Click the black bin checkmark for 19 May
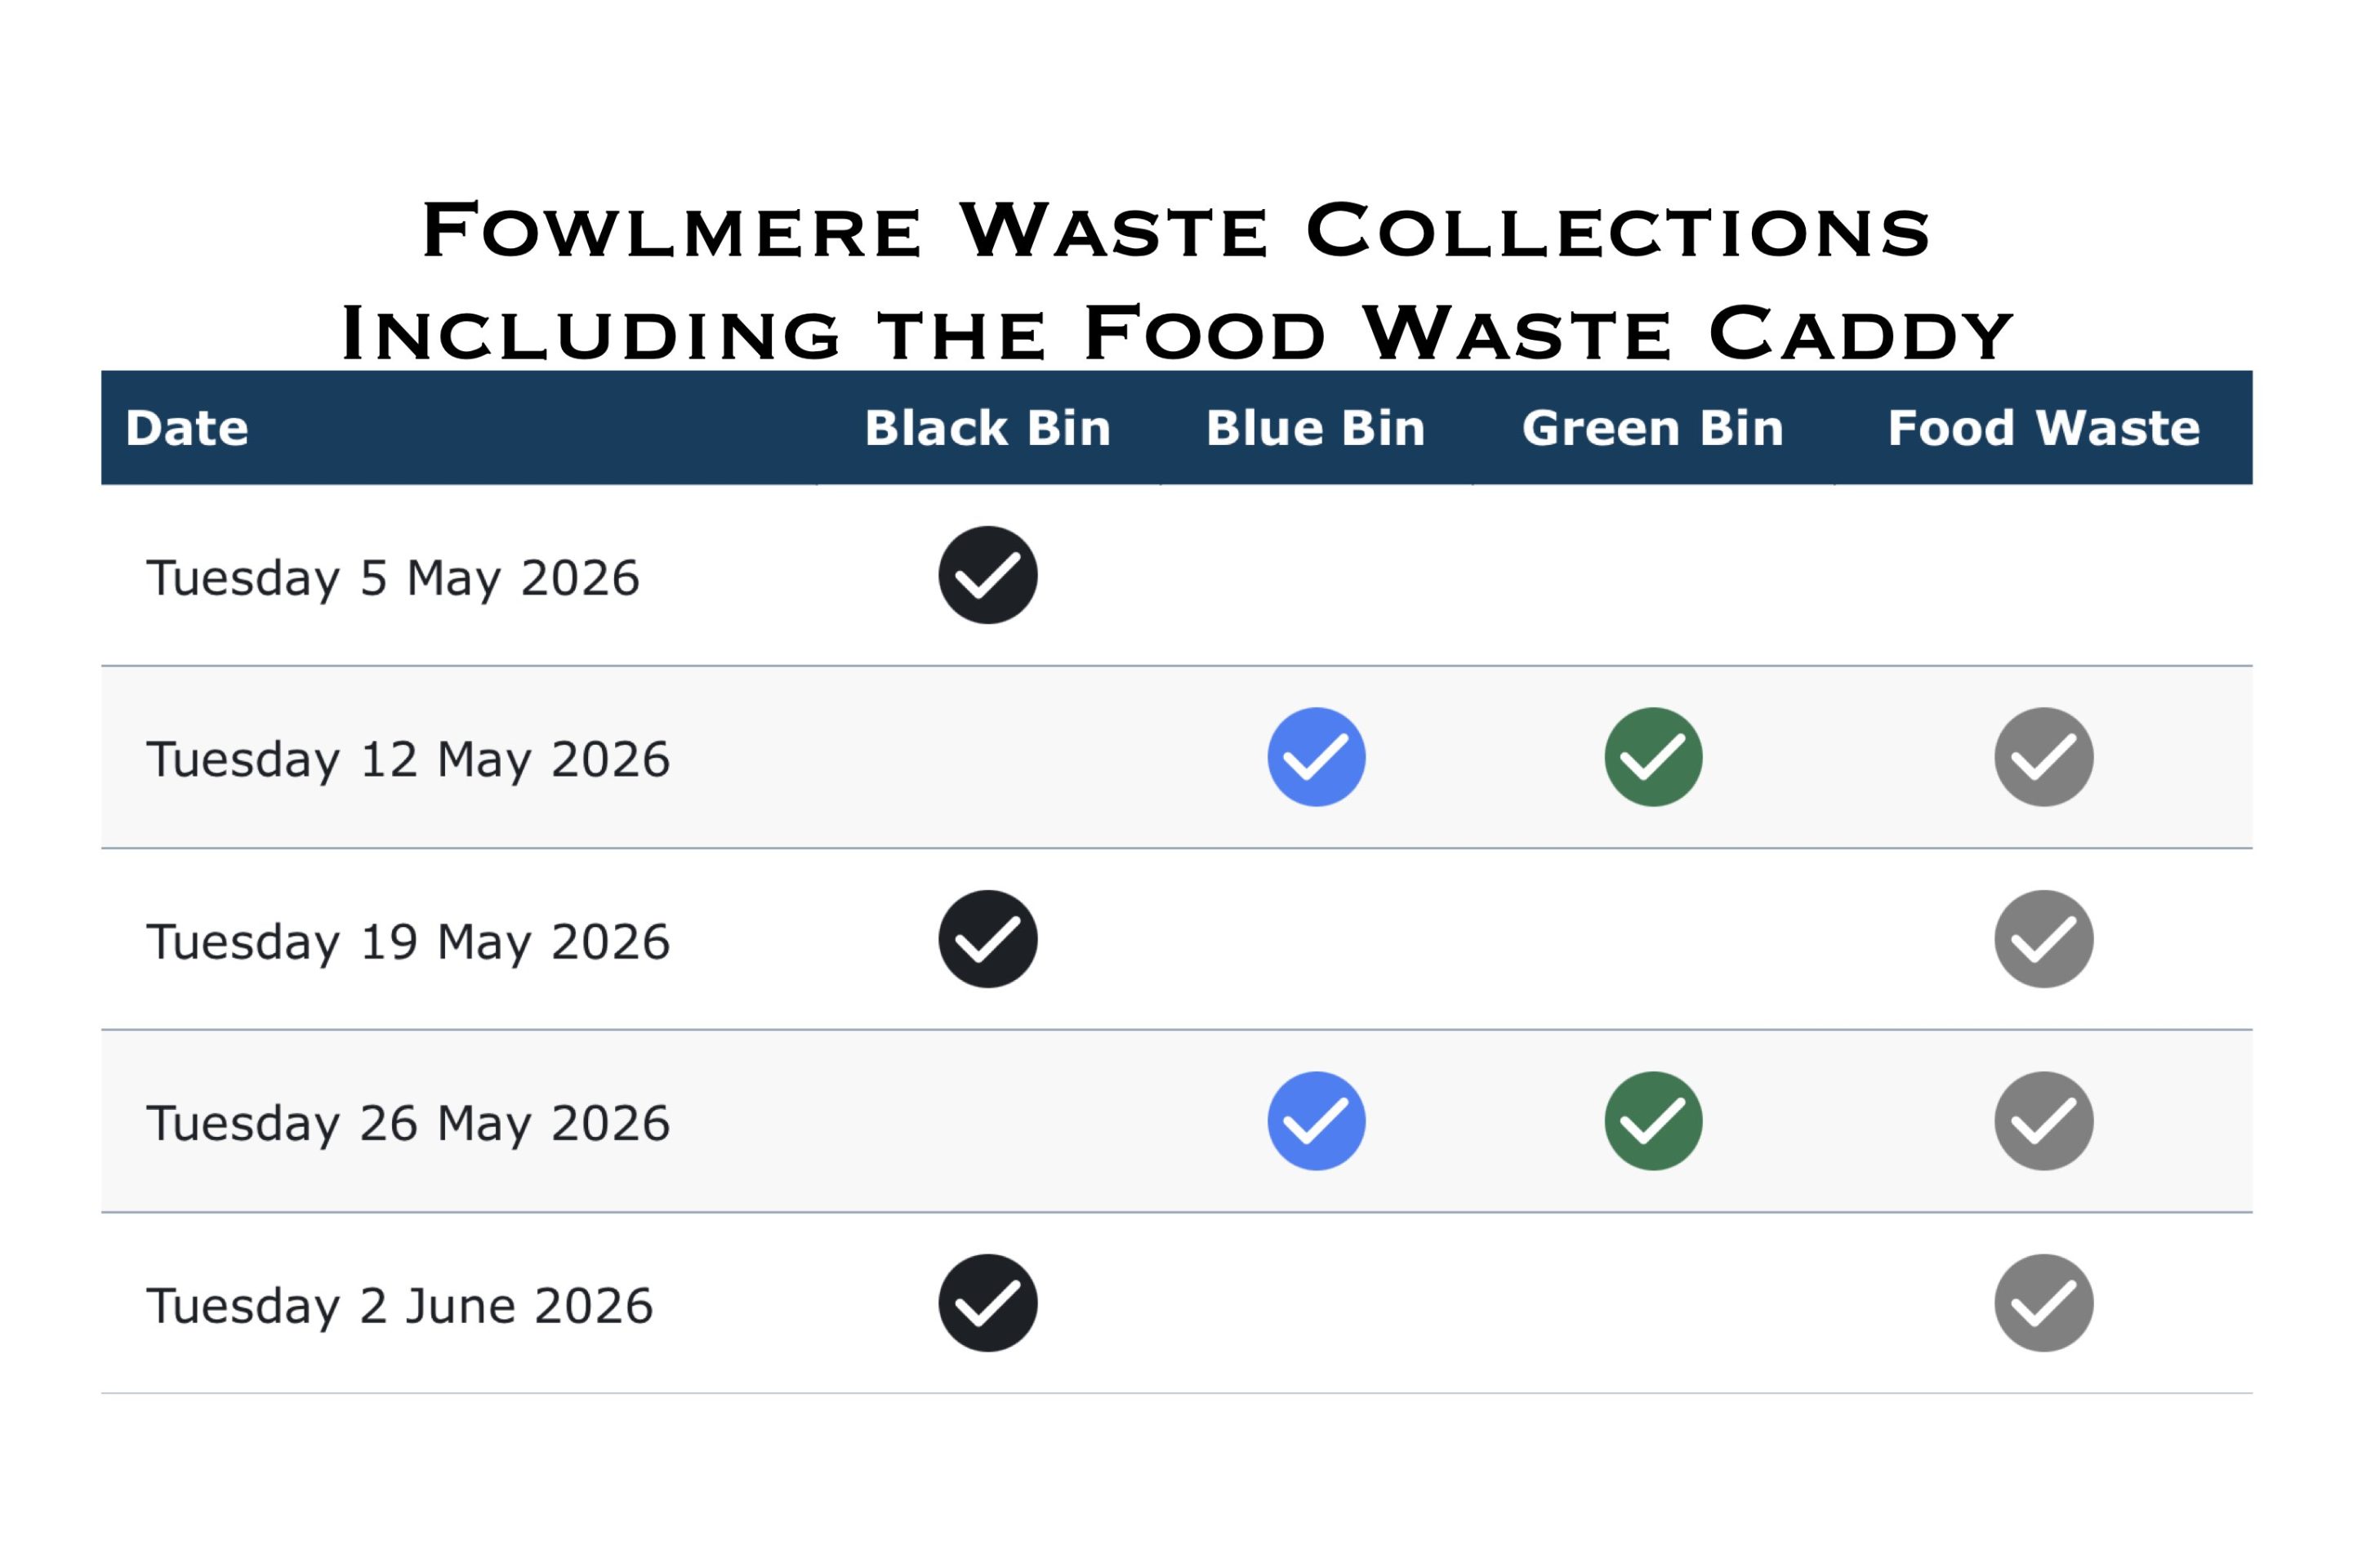The image size is (2353, 1568). pyautogui.click(x=987, y=939)
